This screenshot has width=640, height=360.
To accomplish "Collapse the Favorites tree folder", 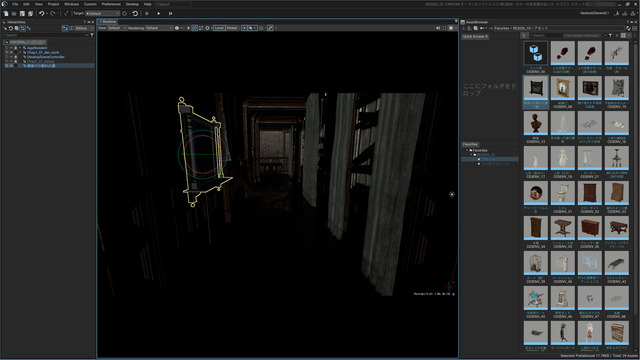I will pos(467,150).
